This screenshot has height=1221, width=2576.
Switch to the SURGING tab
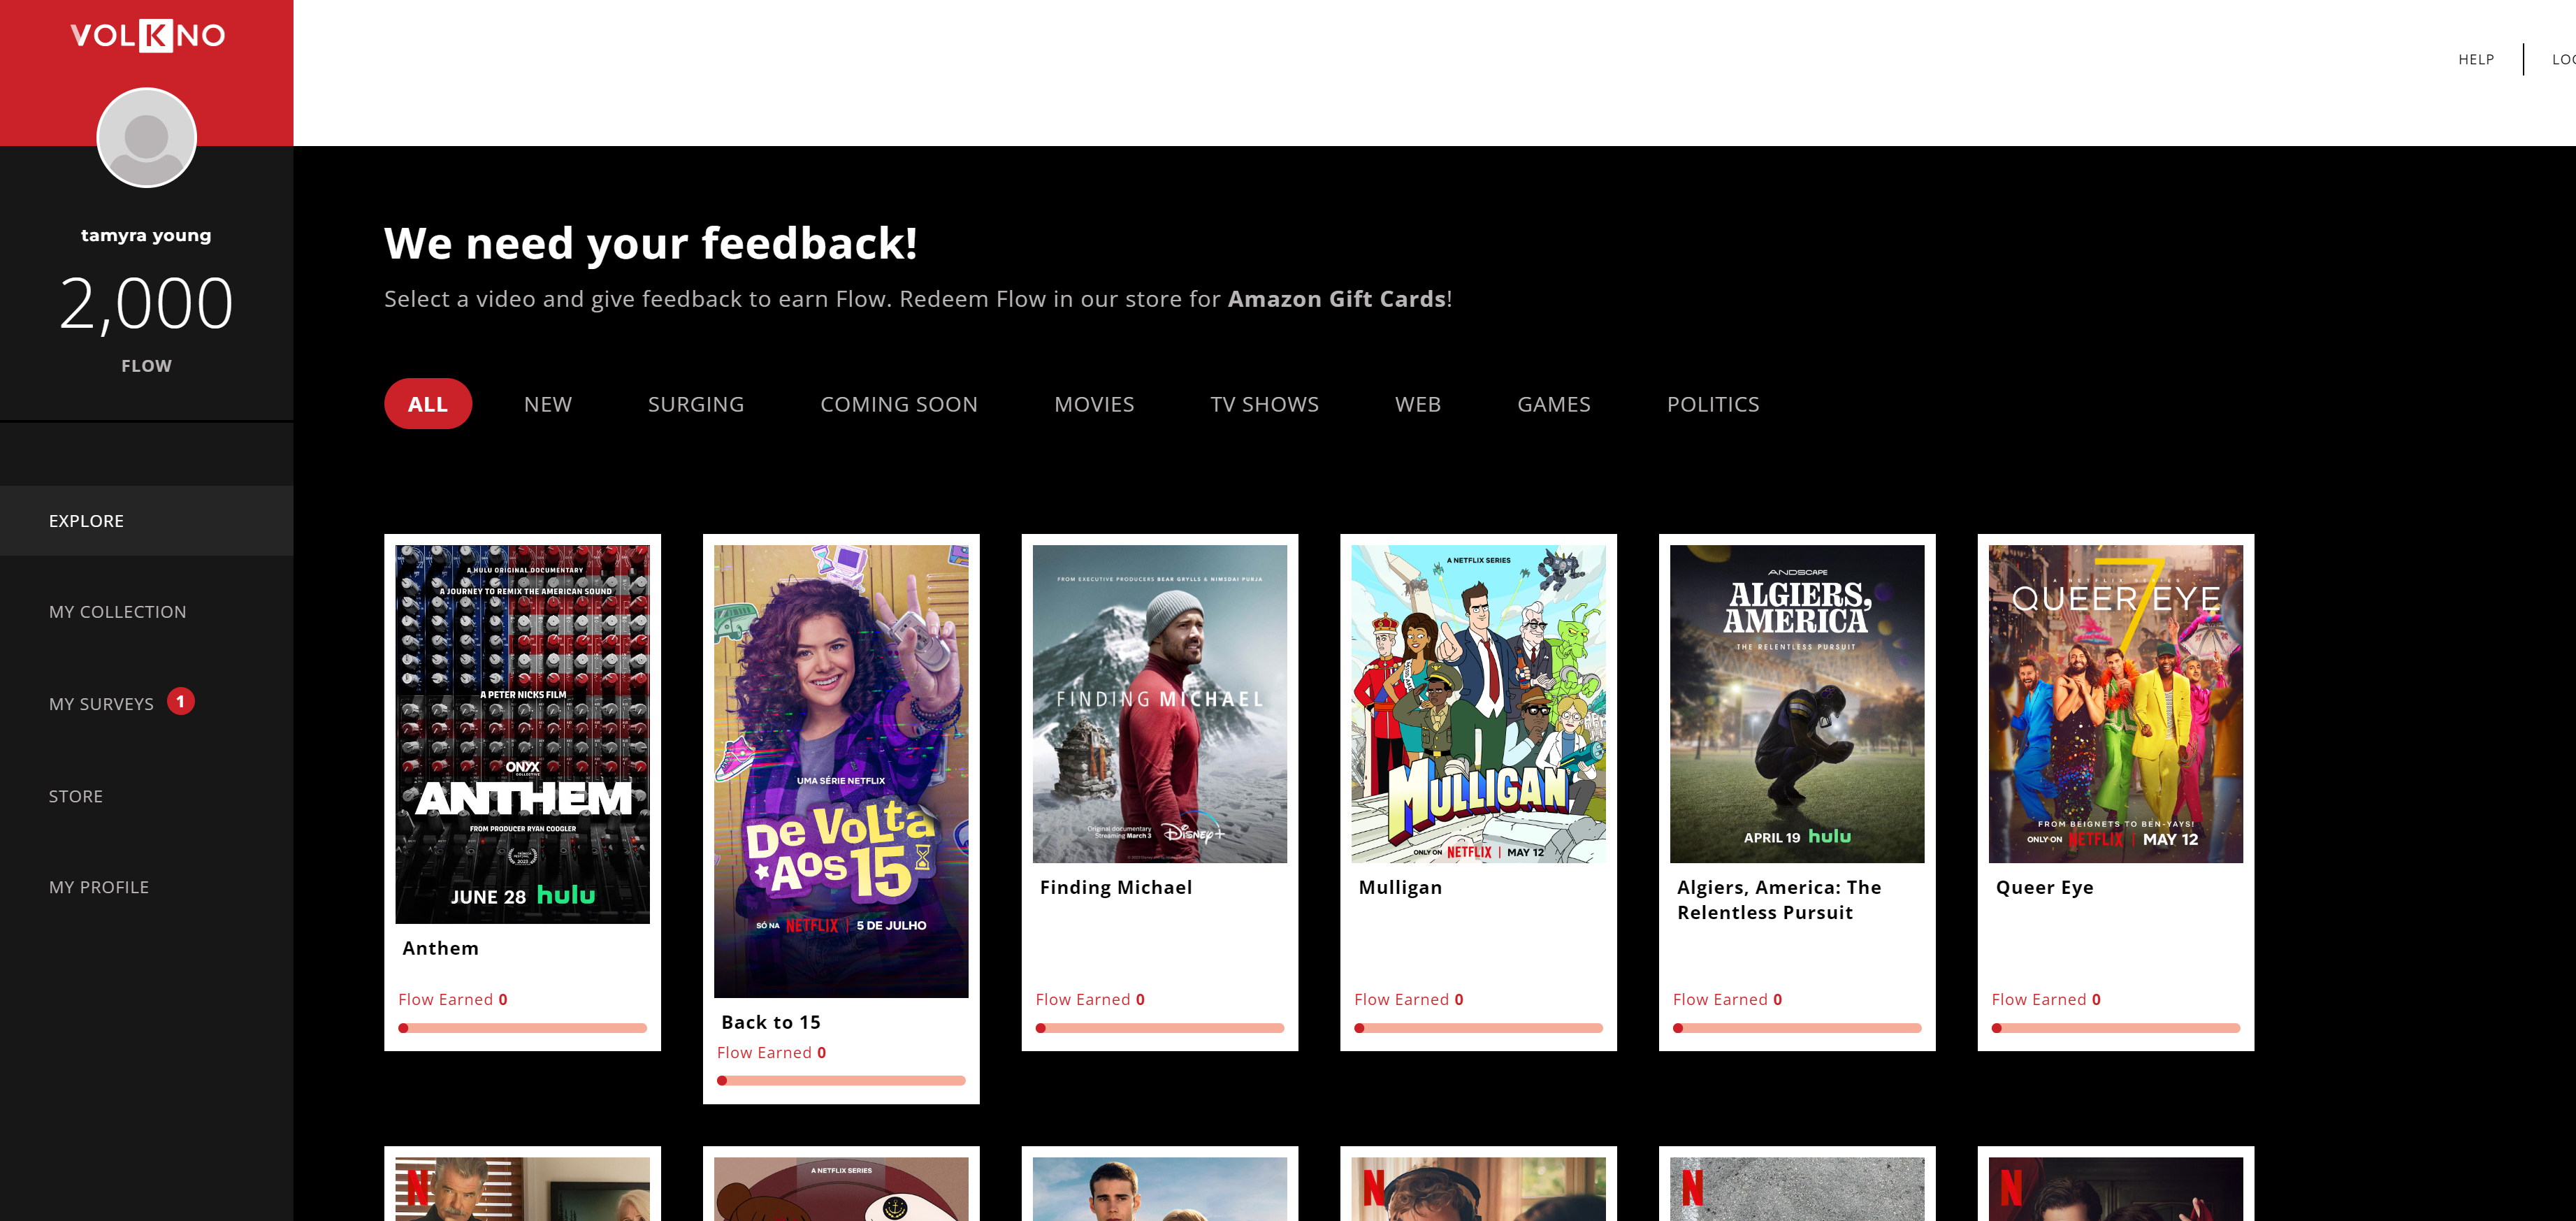(695, 404)
